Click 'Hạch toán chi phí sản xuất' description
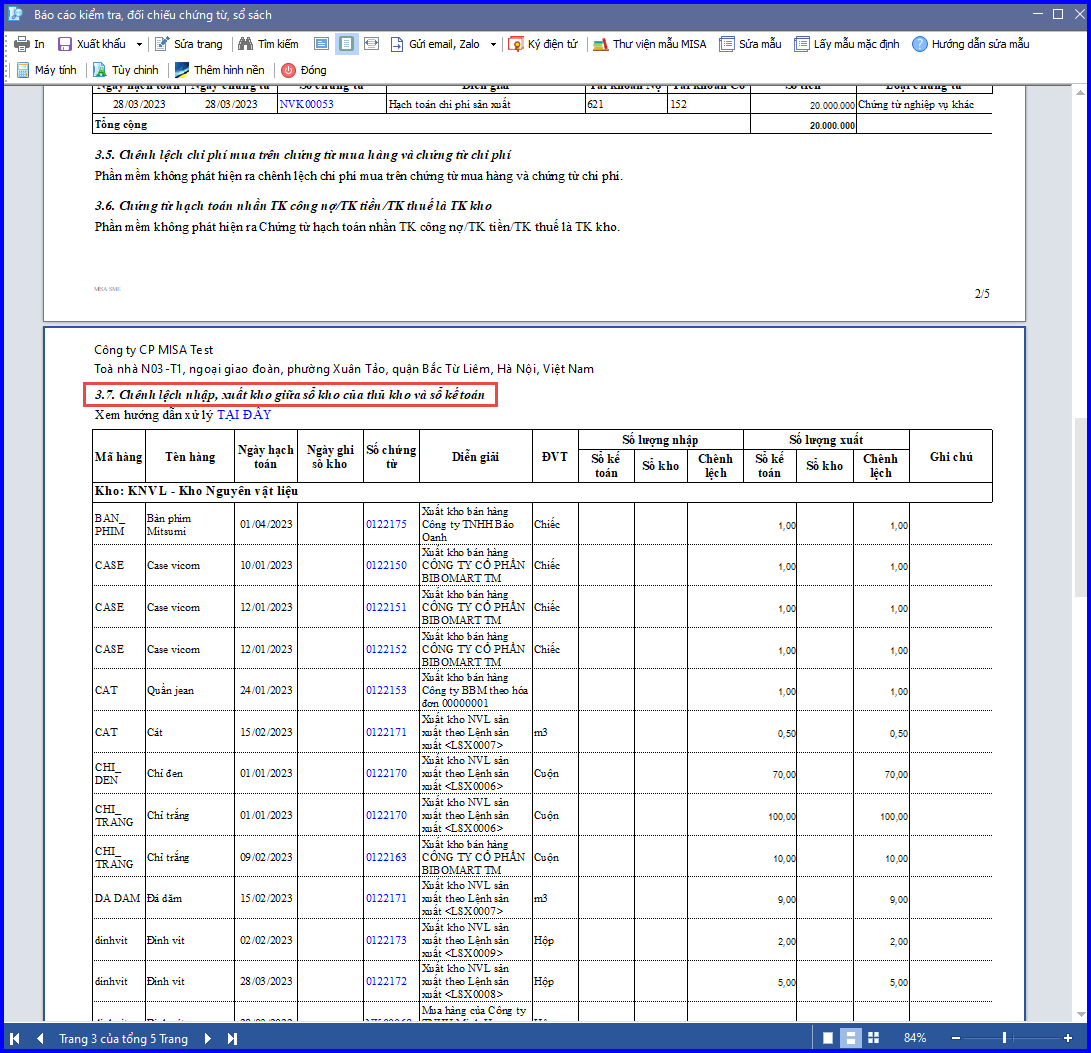 tap(449, 104)
